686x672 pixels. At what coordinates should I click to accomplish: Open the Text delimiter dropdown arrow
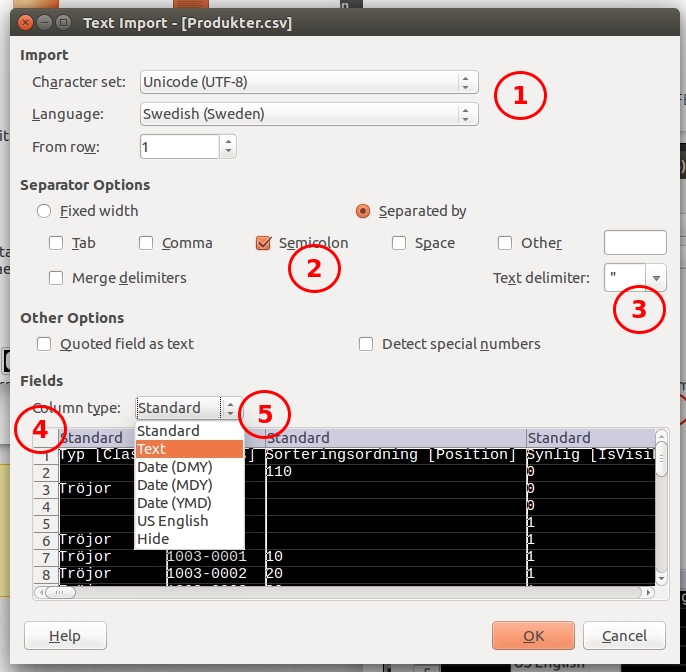click(x=656, y=278)
